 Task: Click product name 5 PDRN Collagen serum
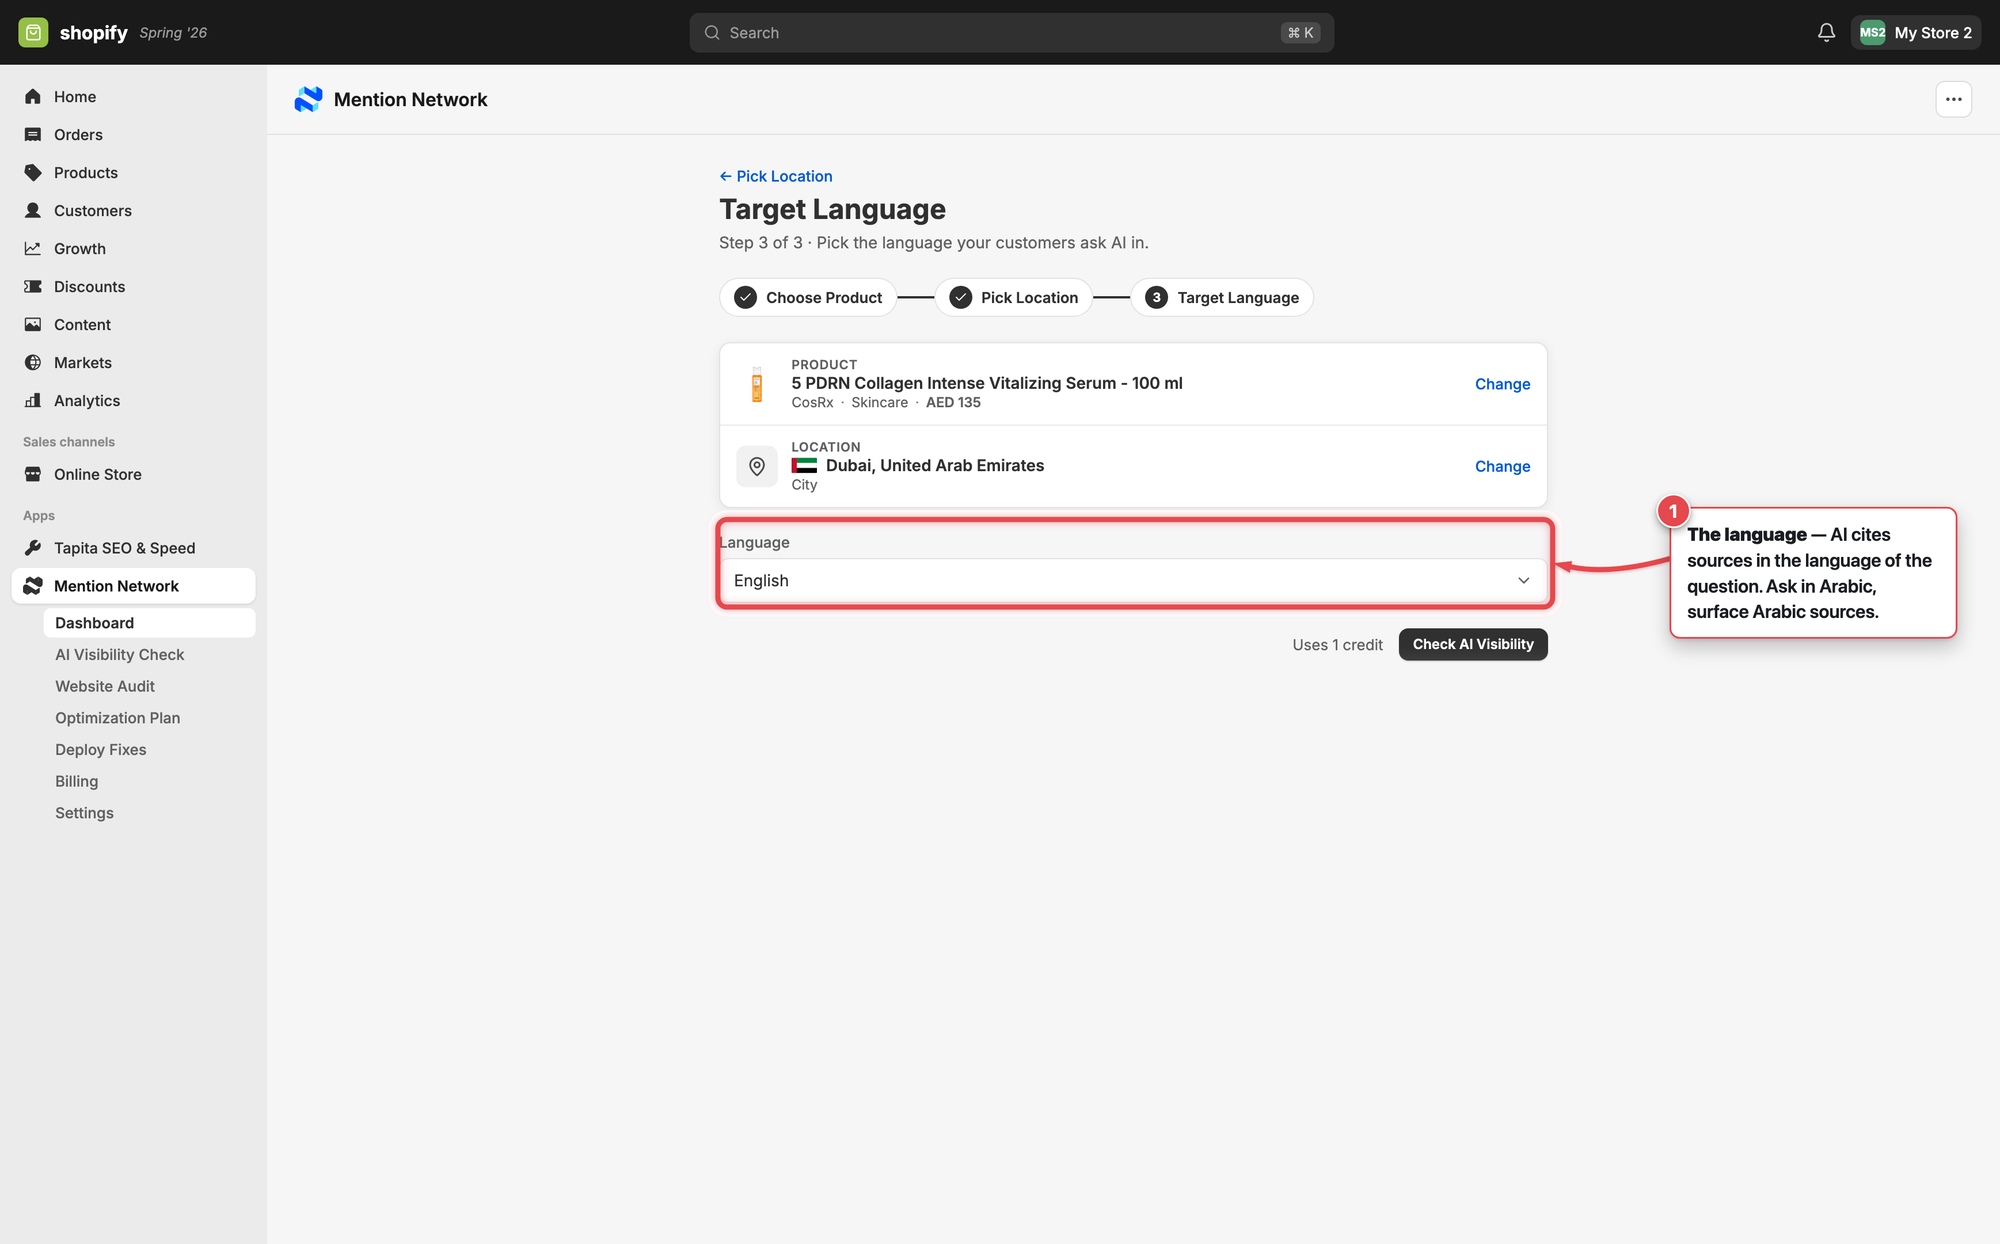tap(987, 383)
